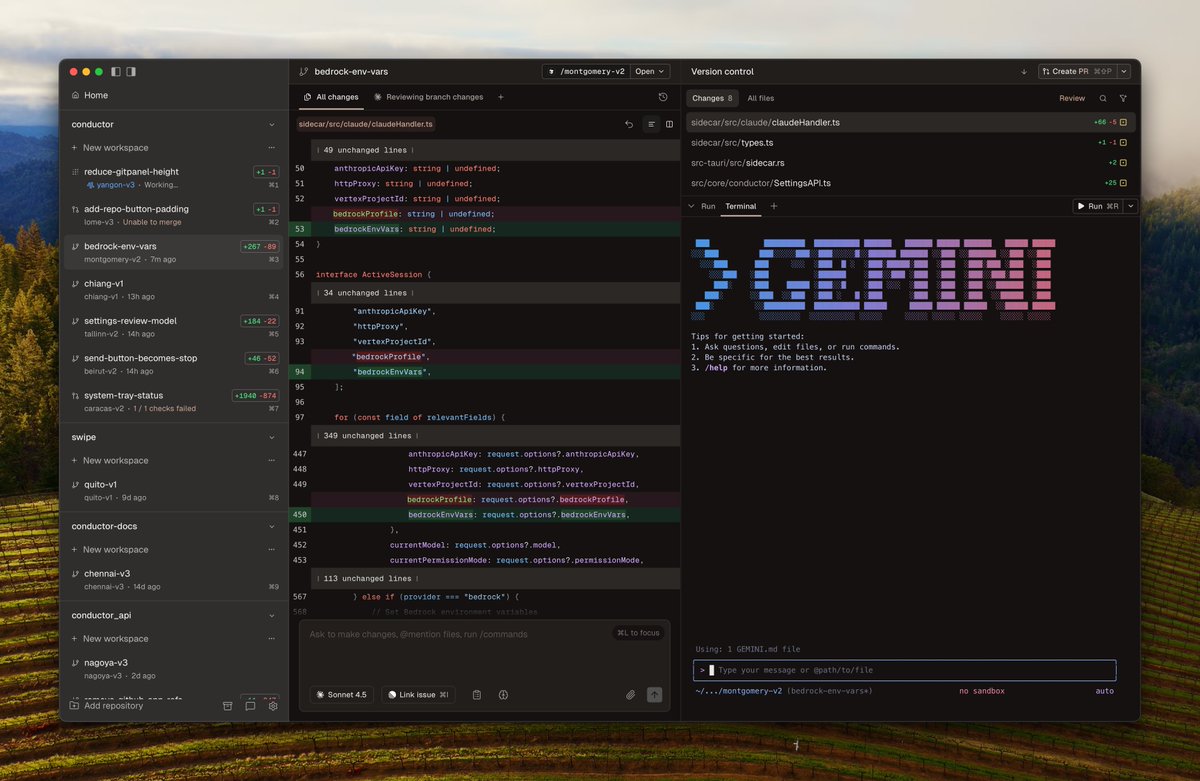The image size is (1200, 781).
Task: Open the search icon in Version control panel
Action: tap(1105, 98)
